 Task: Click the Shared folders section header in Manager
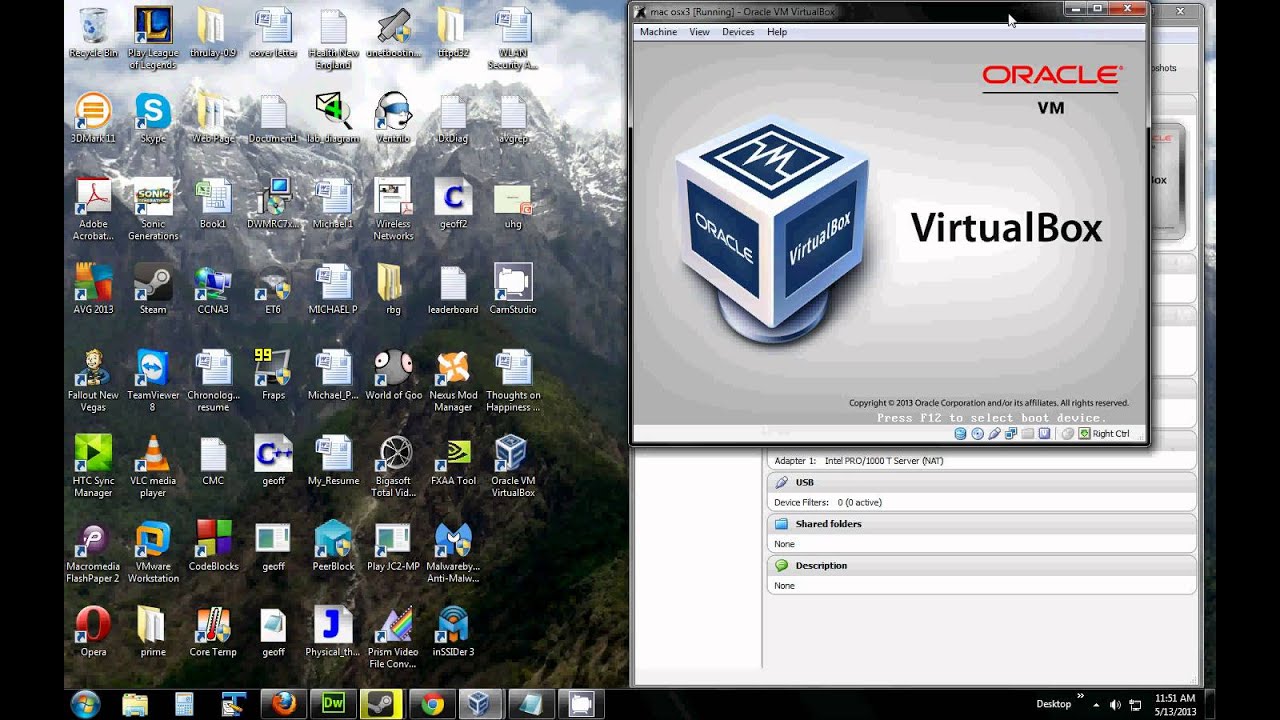[982, 524]
